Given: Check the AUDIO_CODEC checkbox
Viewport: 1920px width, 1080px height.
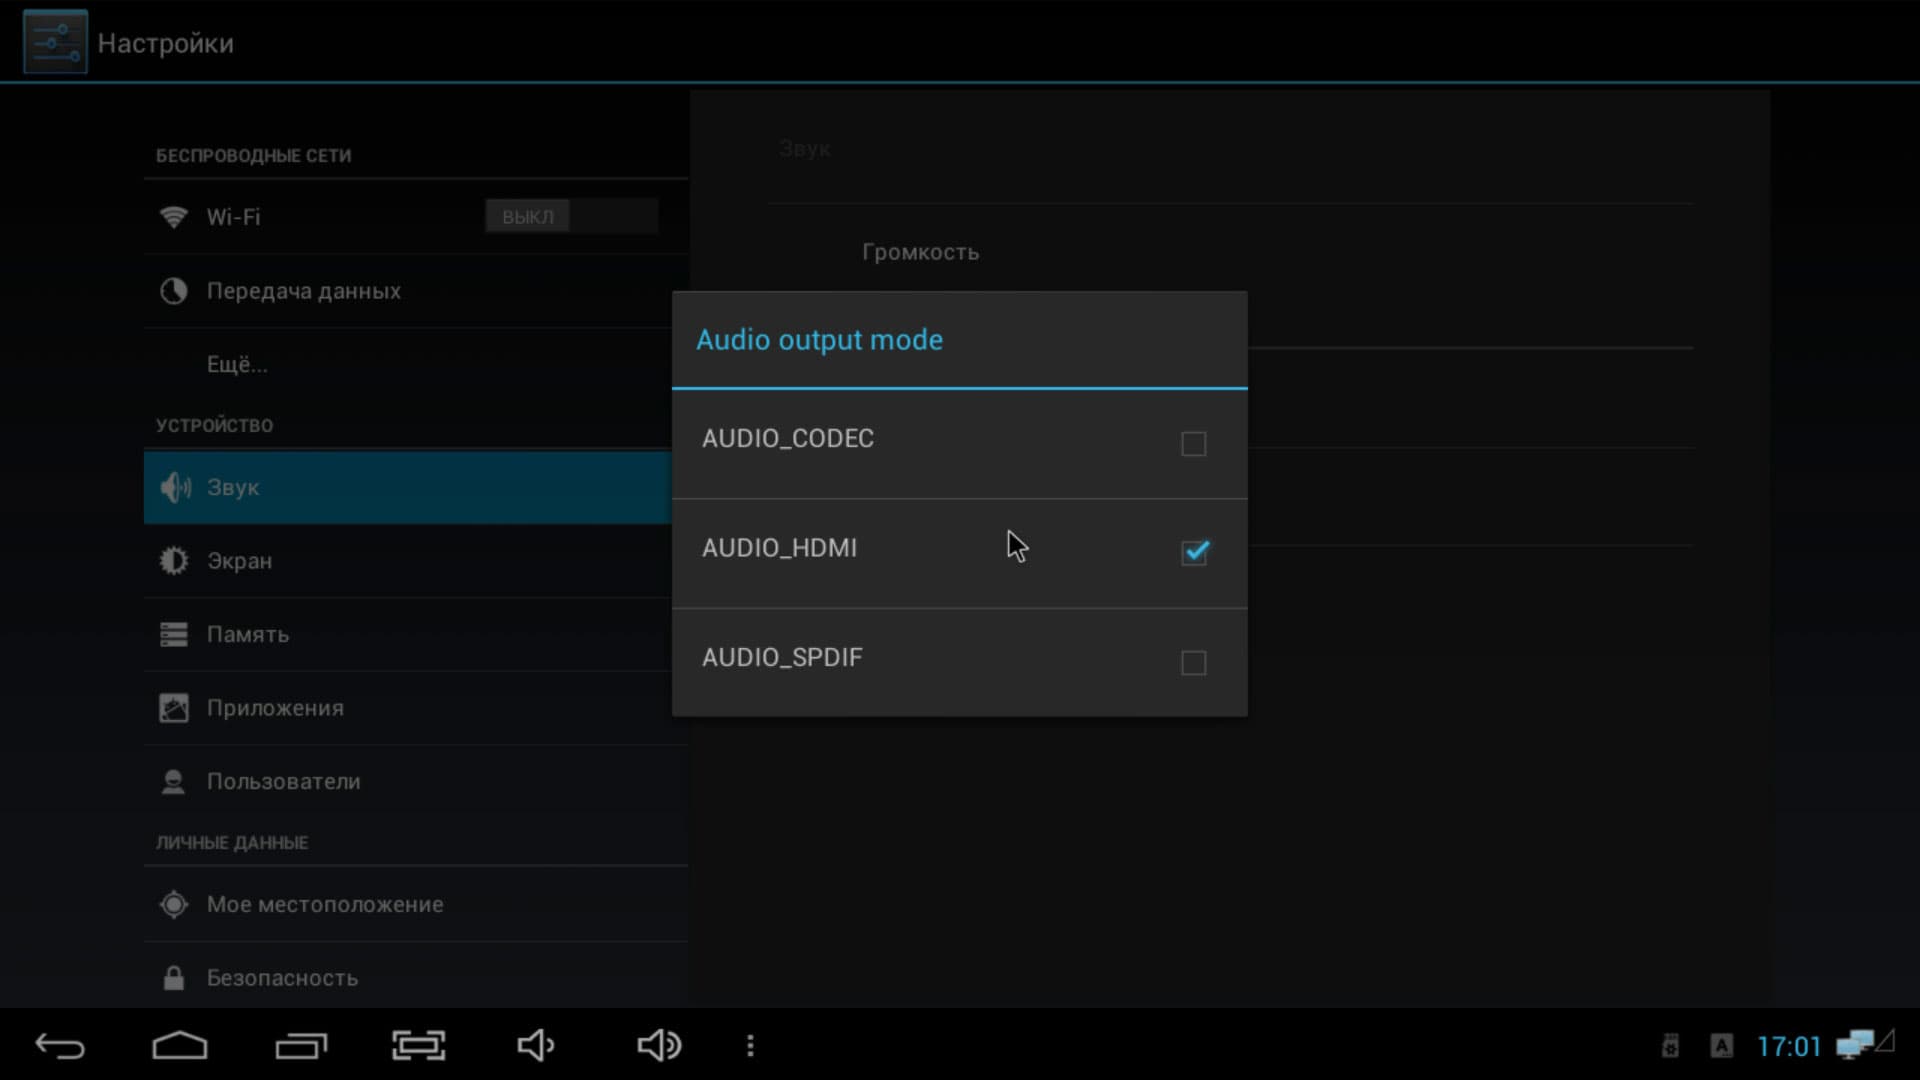Looking at the screenshot, I should pos(1193,443).
